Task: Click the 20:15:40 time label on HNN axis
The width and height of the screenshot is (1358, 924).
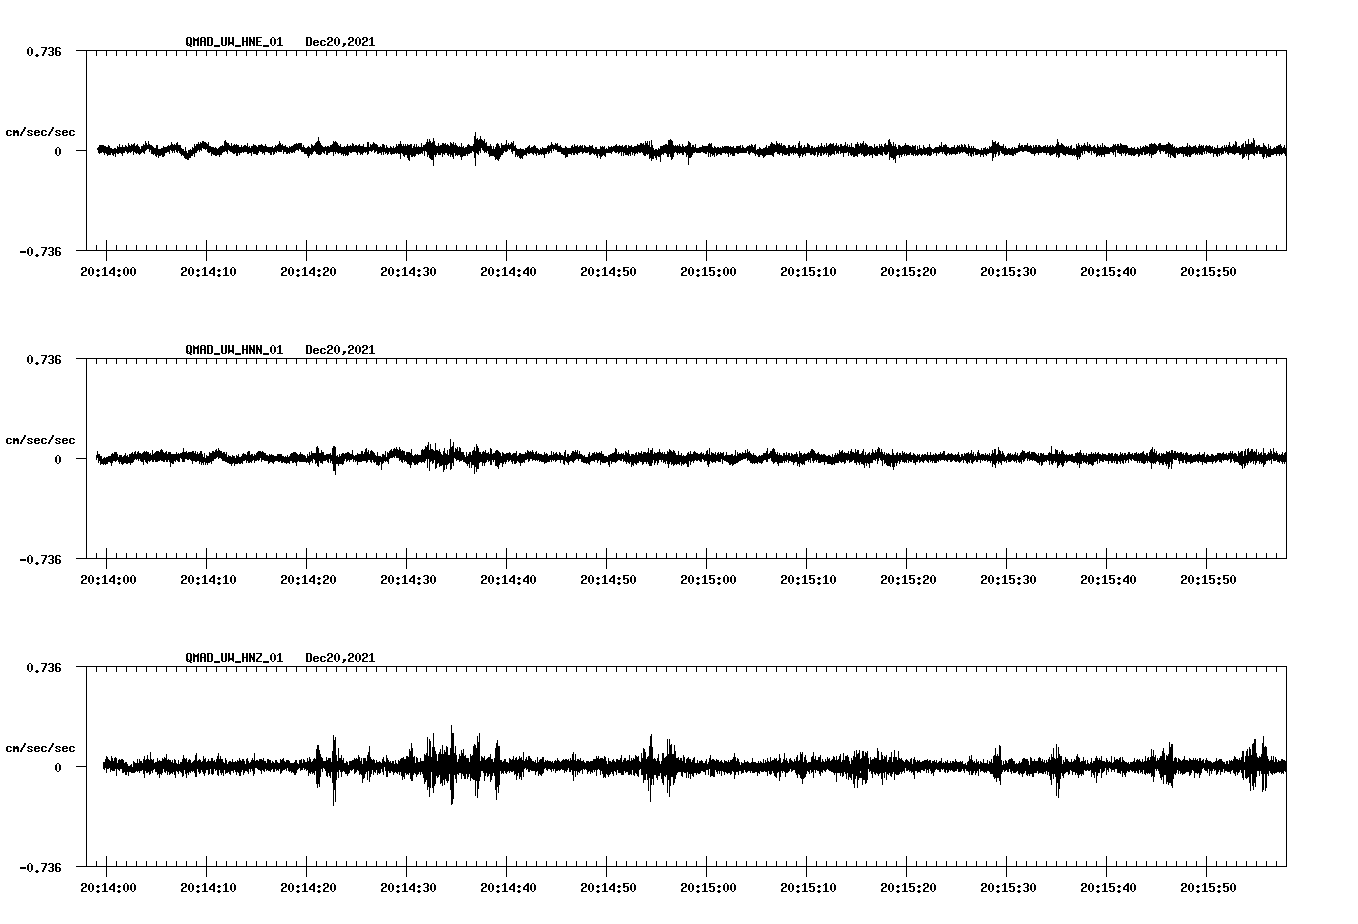Action: 1108,580
